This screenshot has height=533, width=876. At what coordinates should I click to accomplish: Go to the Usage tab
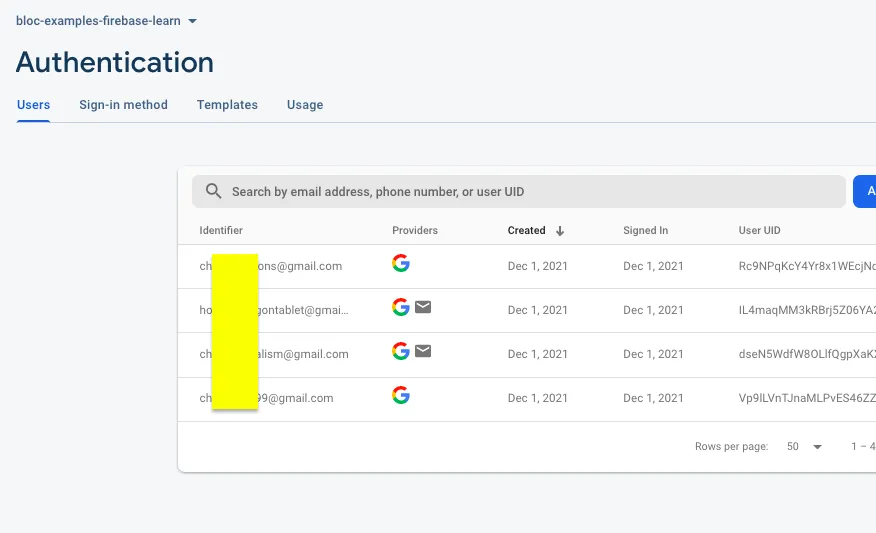305,105
